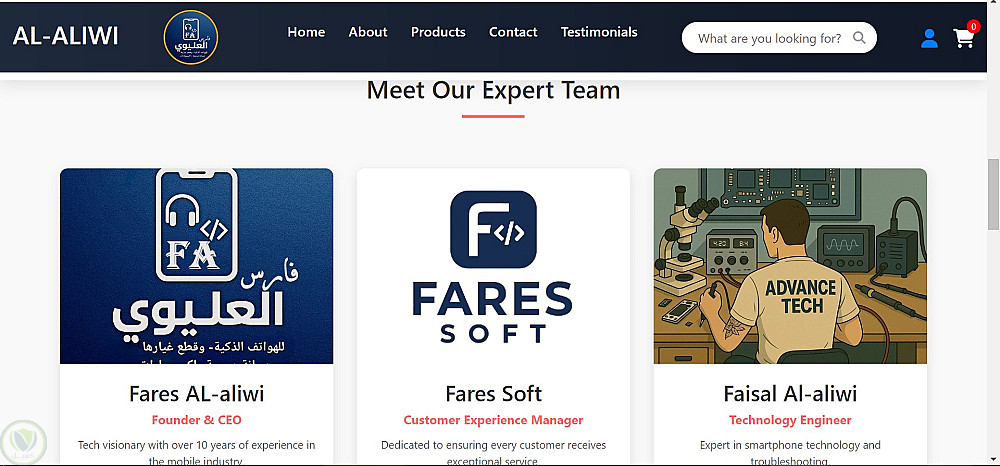The height and width of the screenshot is (466, 1000).
Task: Click the Fares AL-aliwi name heading
Action: [x=197, y=394]
